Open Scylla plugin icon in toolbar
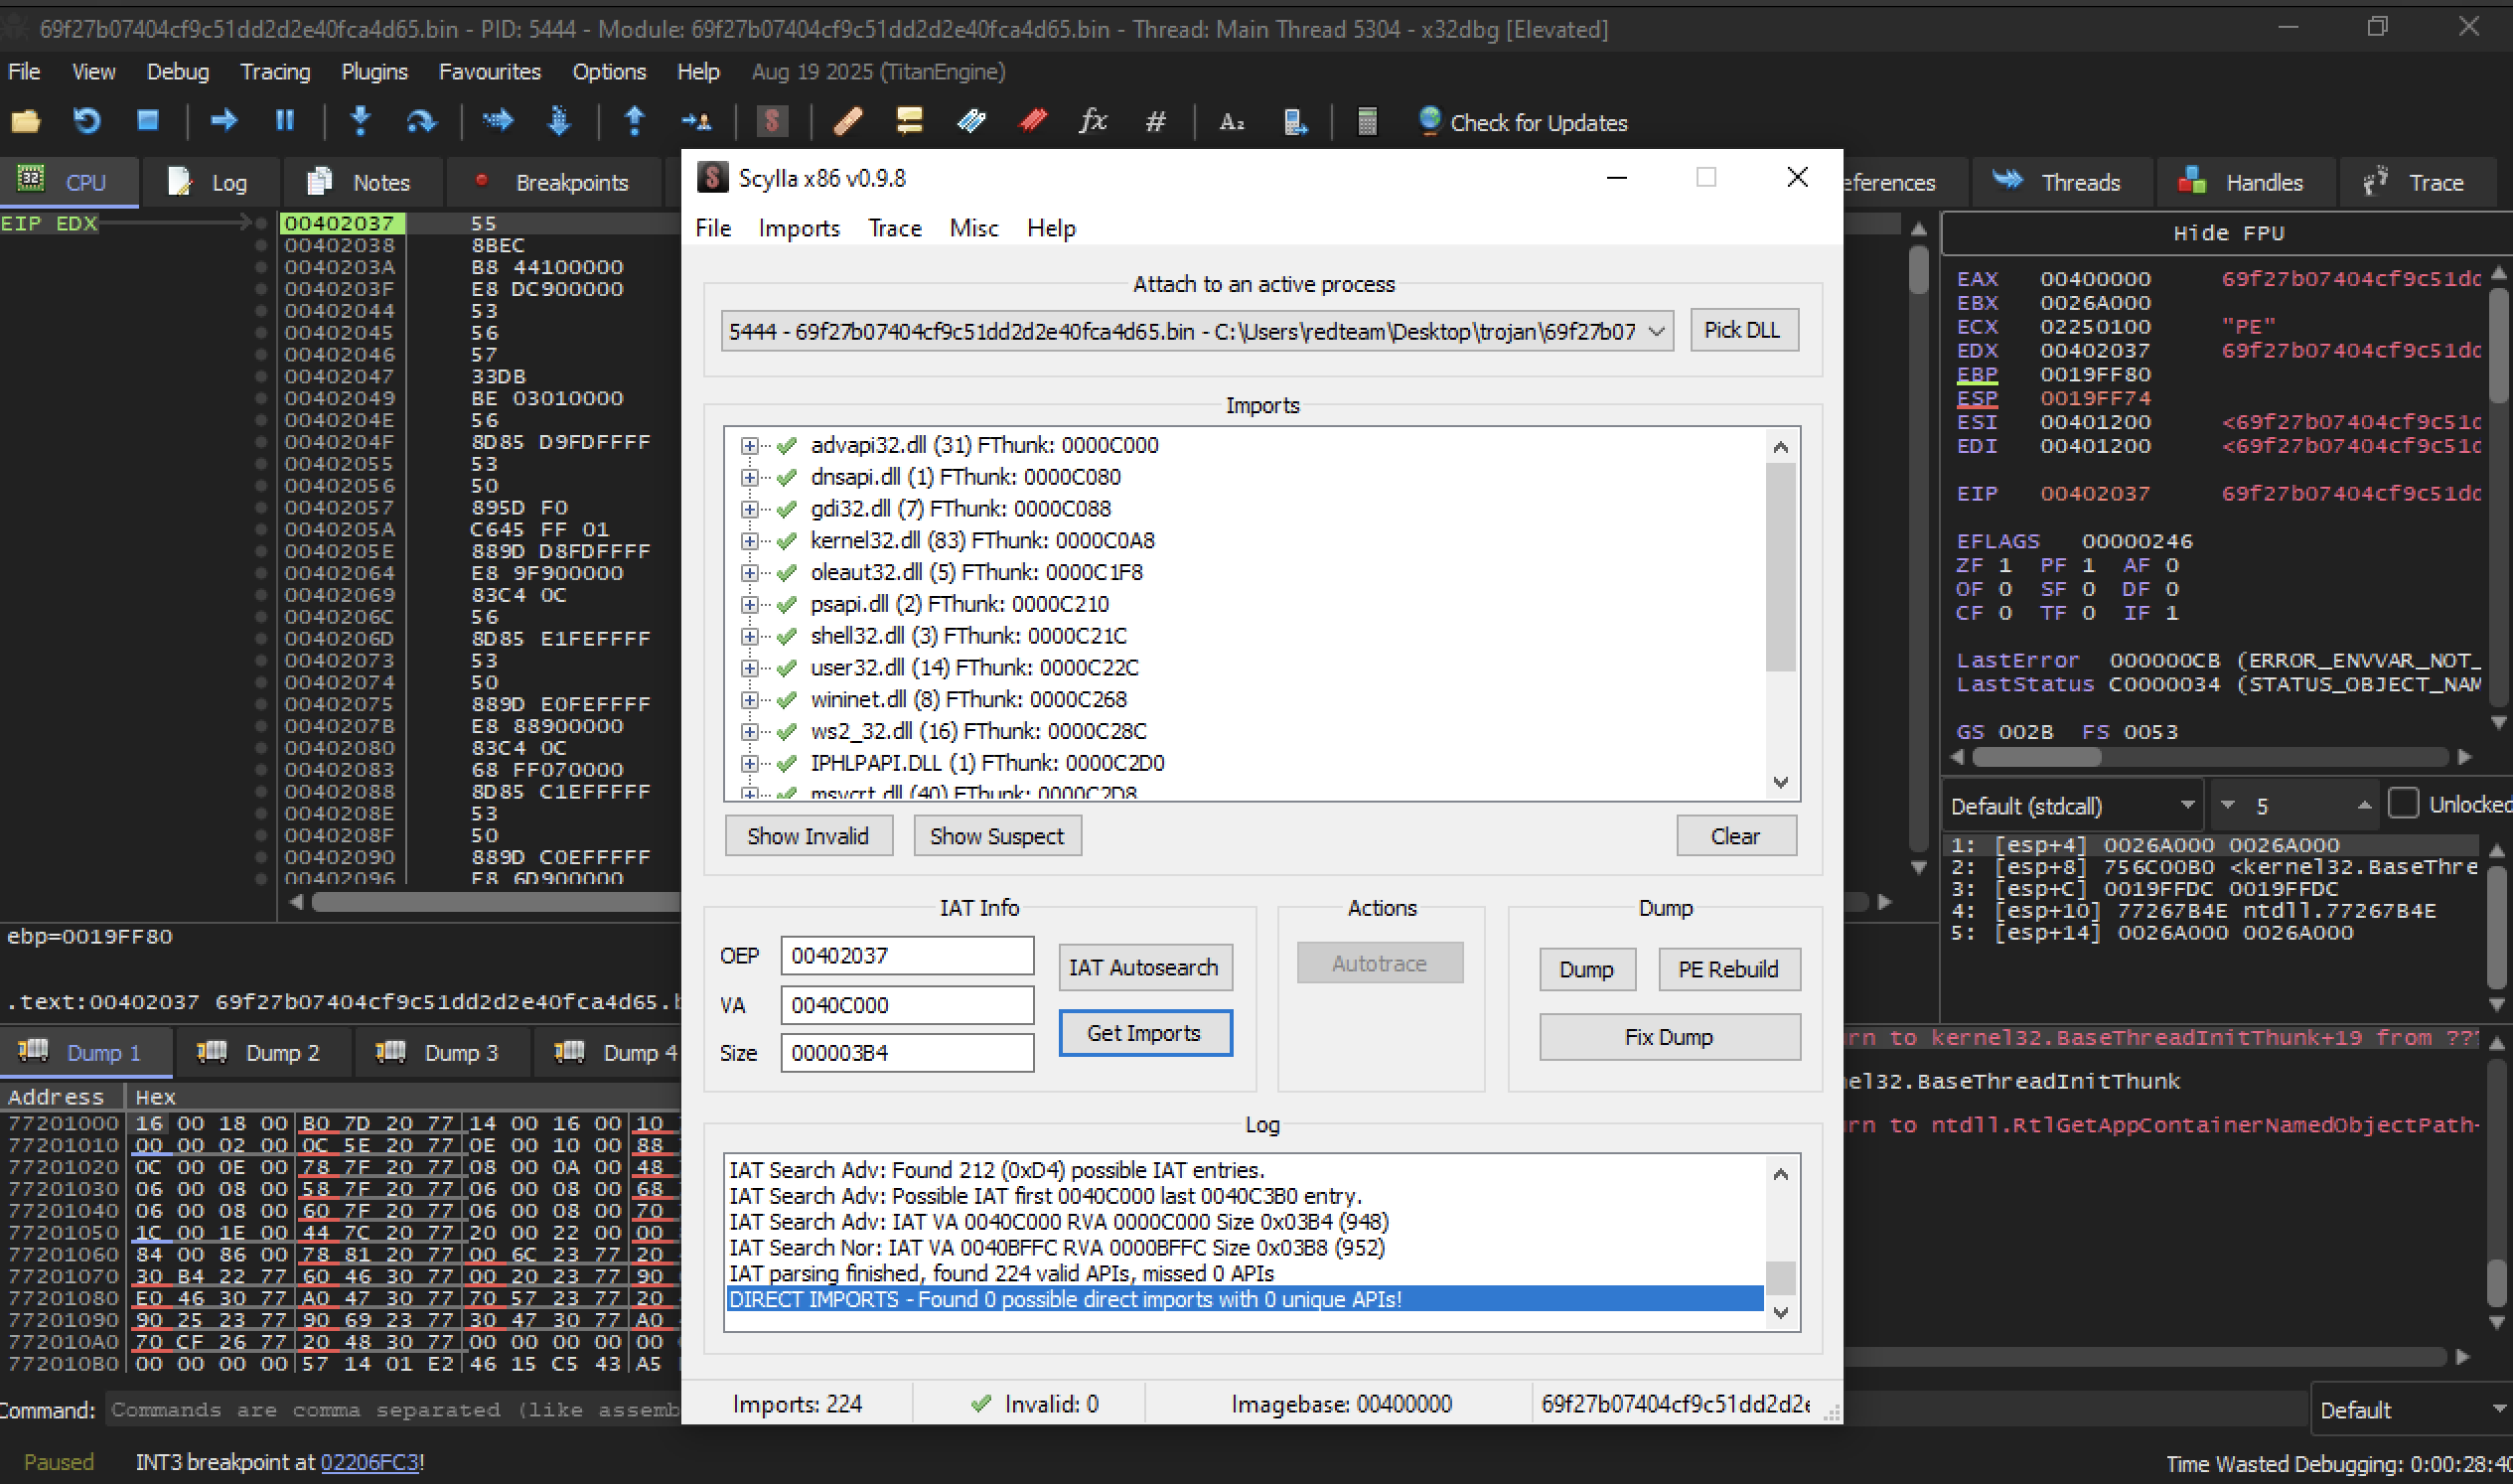Screen dimensions: 2513x1484 click(771, 122)
